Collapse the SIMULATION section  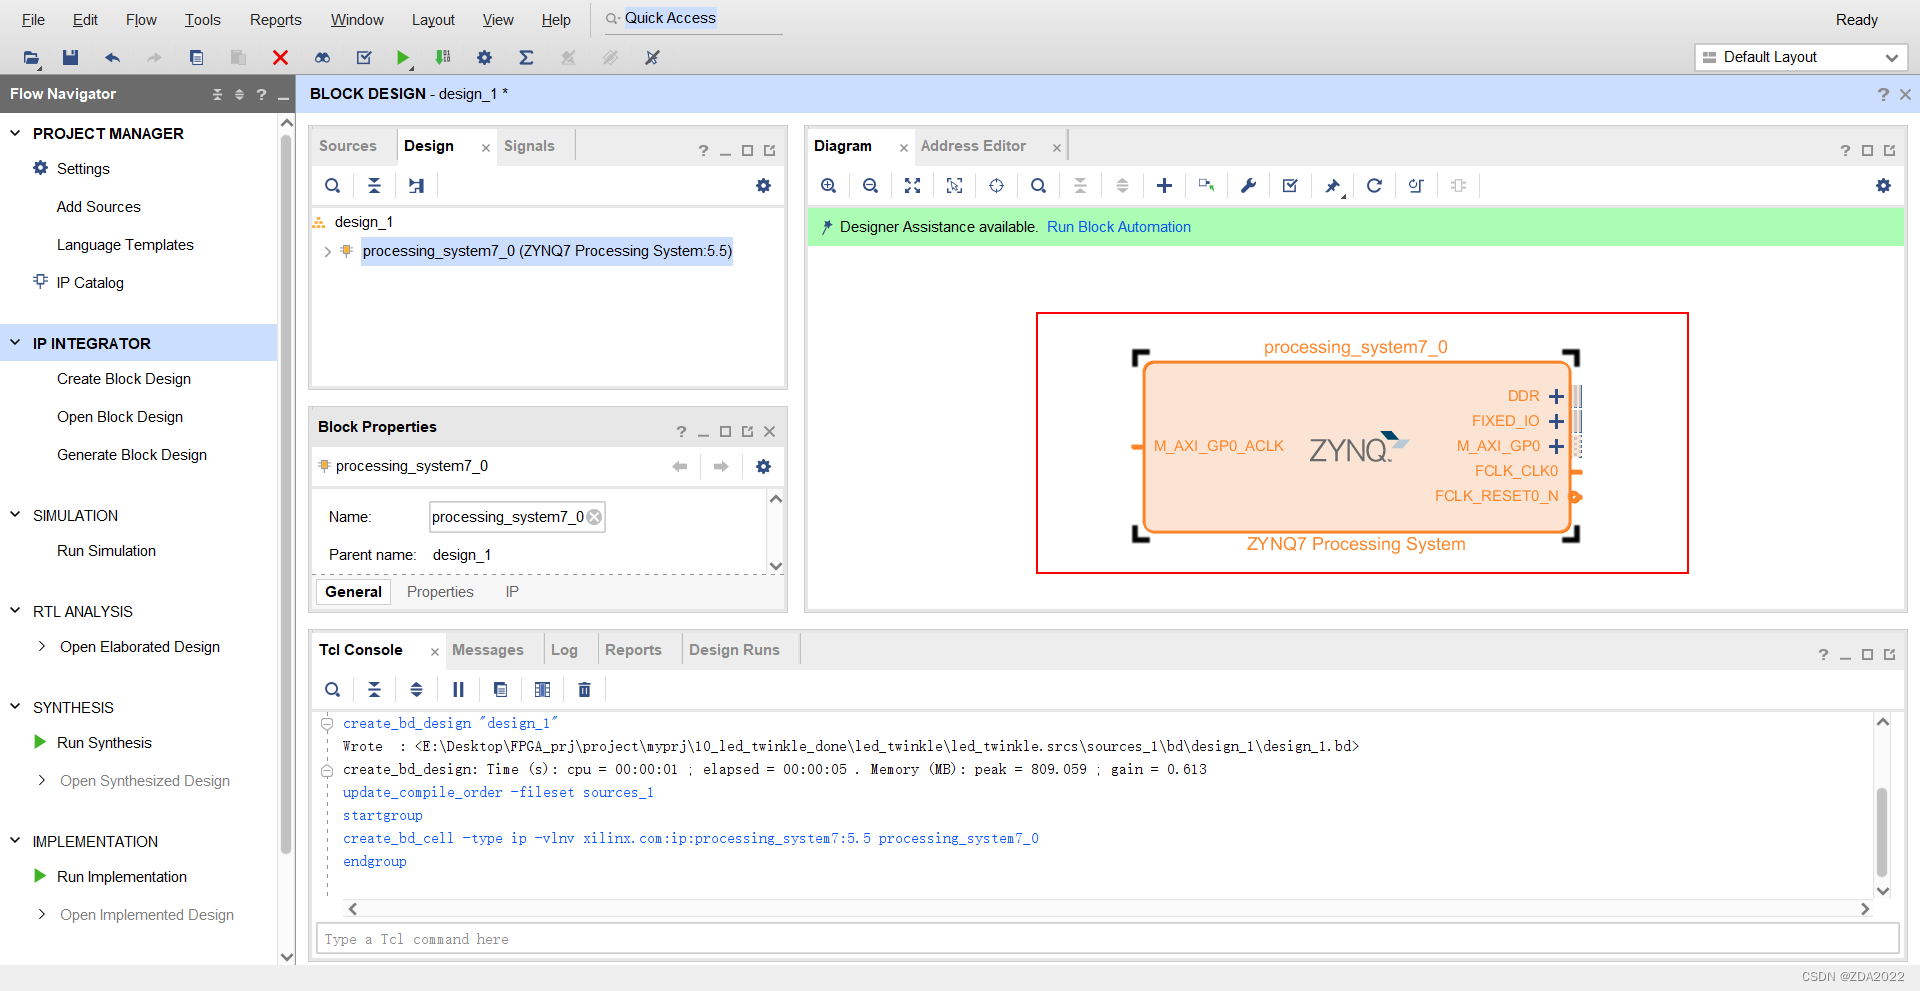[x=15, y=515]
